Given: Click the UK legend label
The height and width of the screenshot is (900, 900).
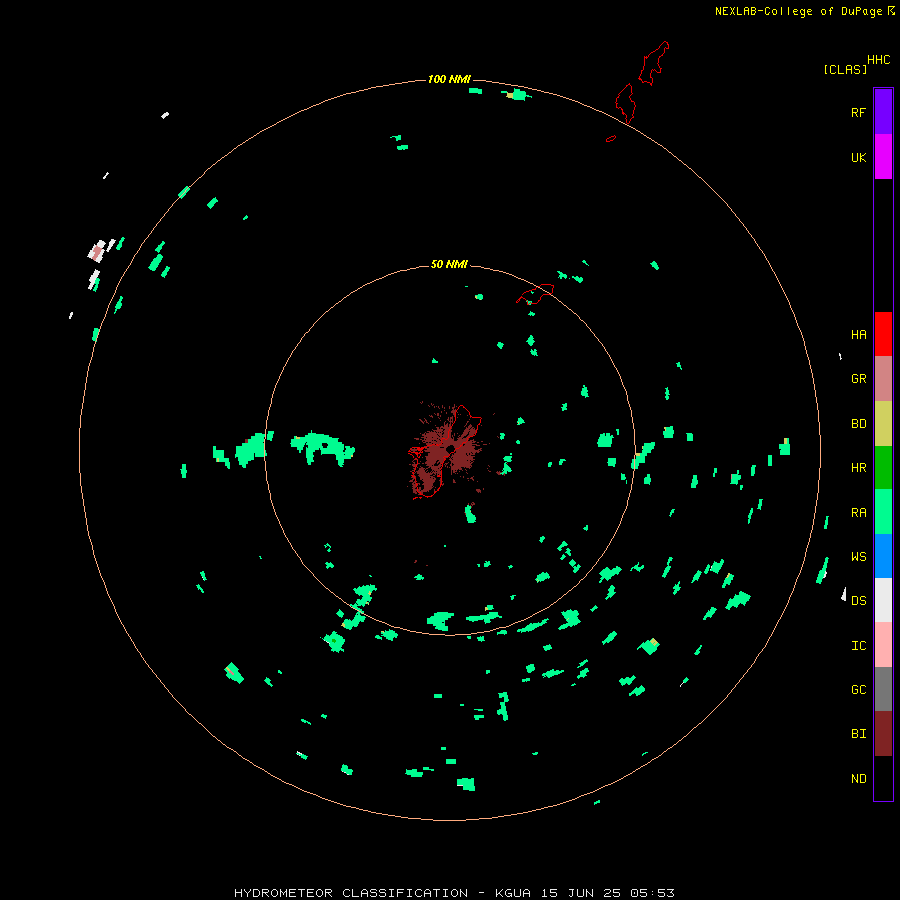Looking at the screenshot, I should [x=858, y=158].
